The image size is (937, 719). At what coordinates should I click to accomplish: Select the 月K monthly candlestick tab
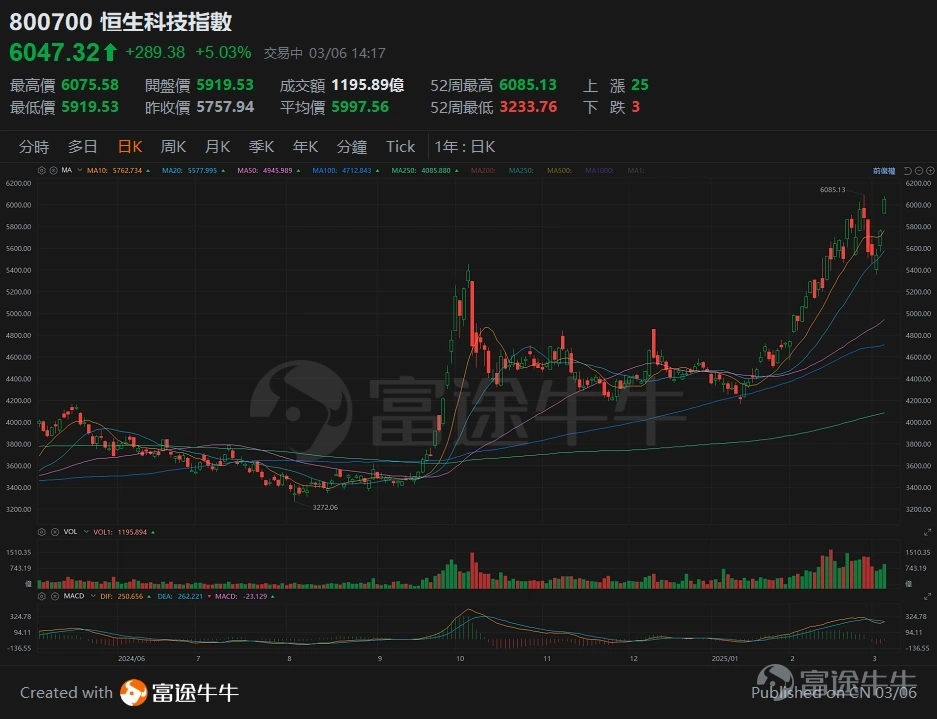[218, 146]
